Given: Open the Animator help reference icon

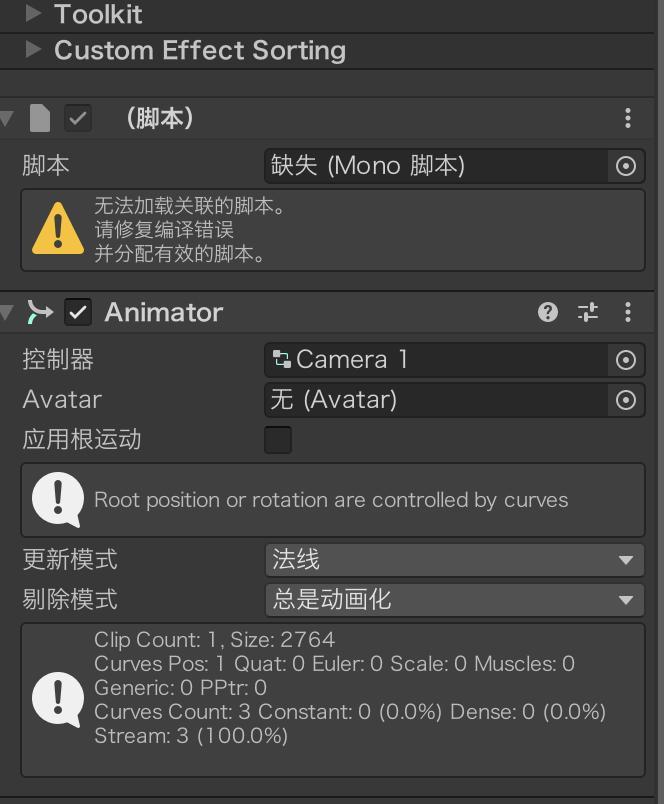Looking at the screenshot, I should tap(547, 312).
